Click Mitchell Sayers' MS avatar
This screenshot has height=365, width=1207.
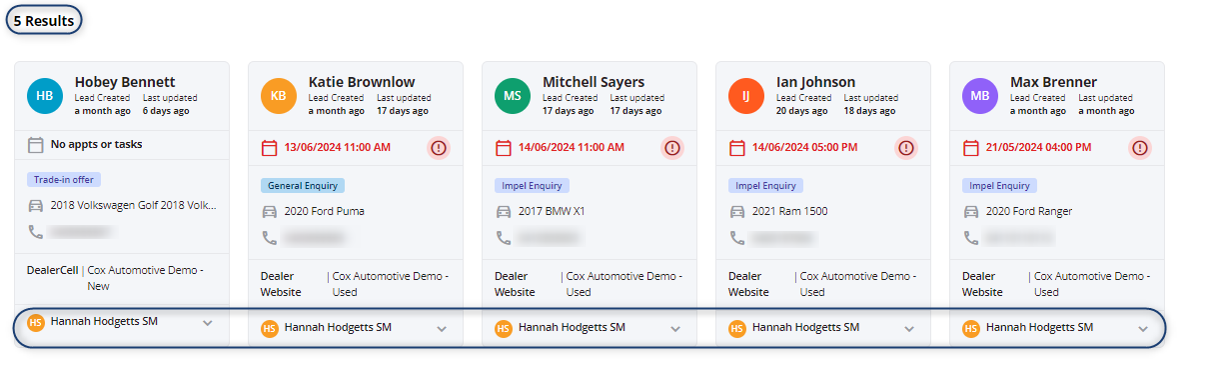(x=513, y=96)
